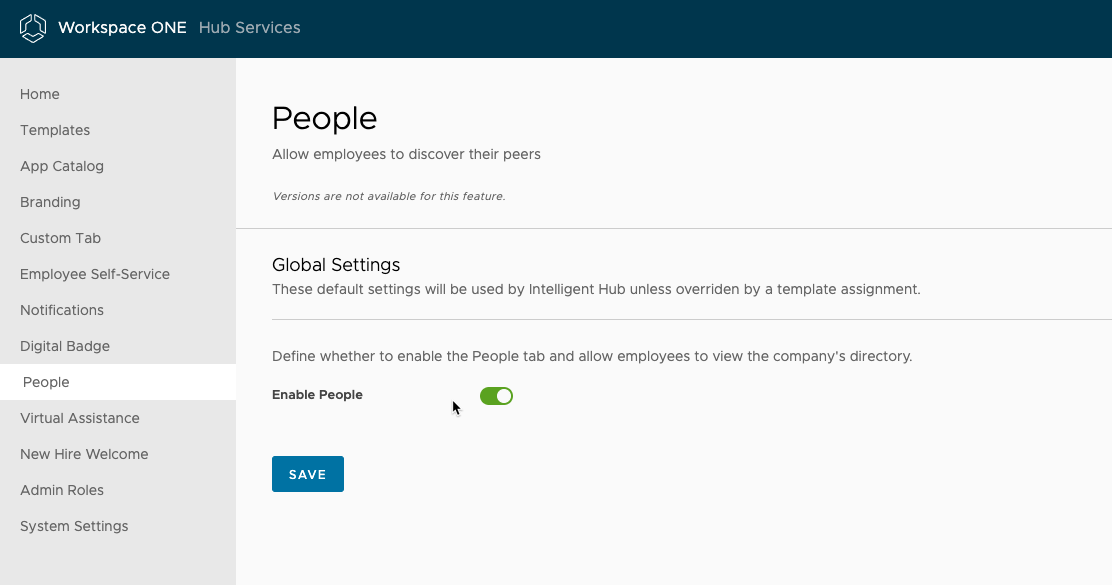Open the Digital Badge section

point(64,346)
